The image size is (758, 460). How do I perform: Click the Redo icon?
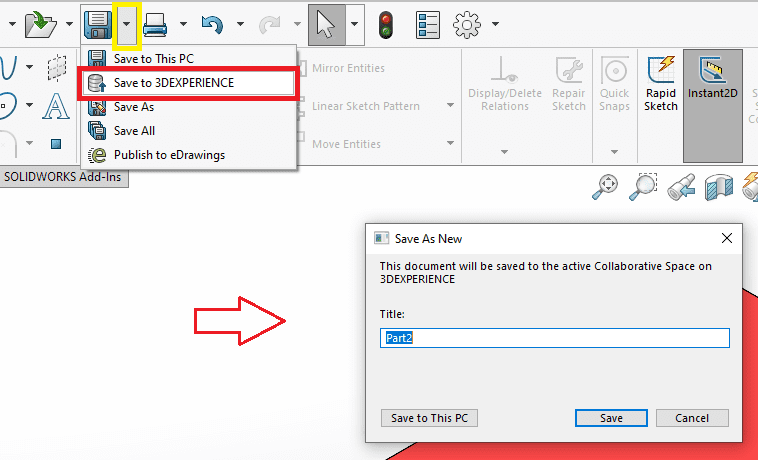pyautogui.click(x=270, y=25)
